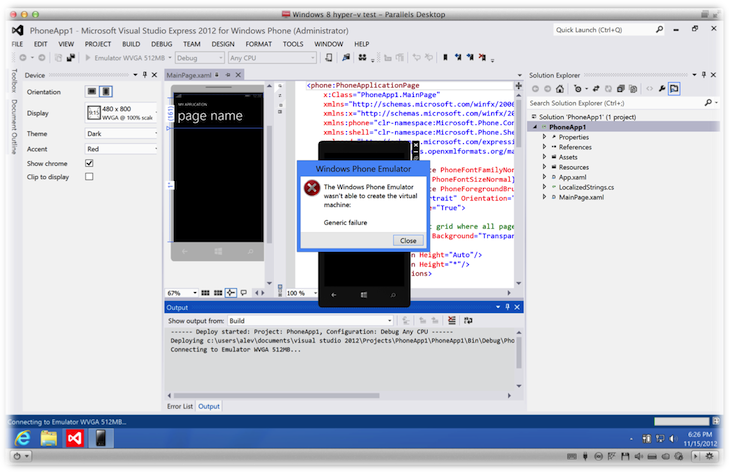Select portrait orientation in Device panel
Image resolution: width=730 pixels, height=473 pixels.
pyautogui.click(x=106, y=91)
